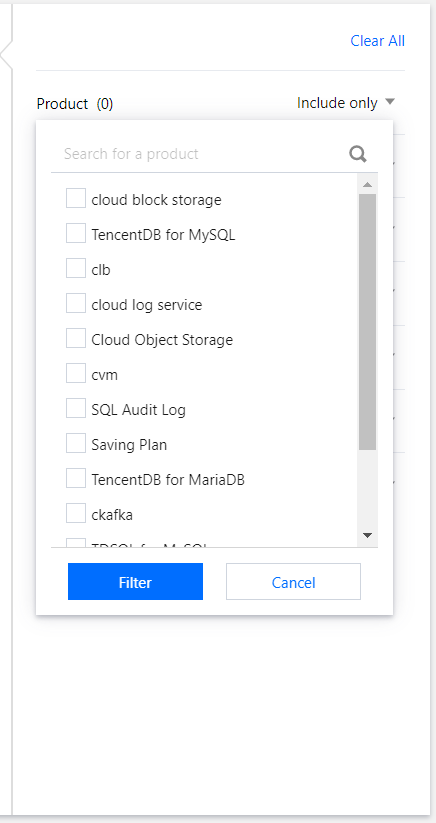Tick the cvm checkbox
Image resolution: width=436 pixels, height=823 pixels.
[x=76, y=374]
